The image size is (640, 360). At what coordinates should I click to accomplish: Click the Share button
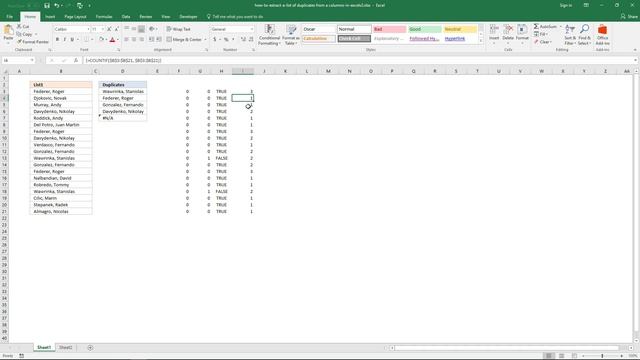point(629,17)
